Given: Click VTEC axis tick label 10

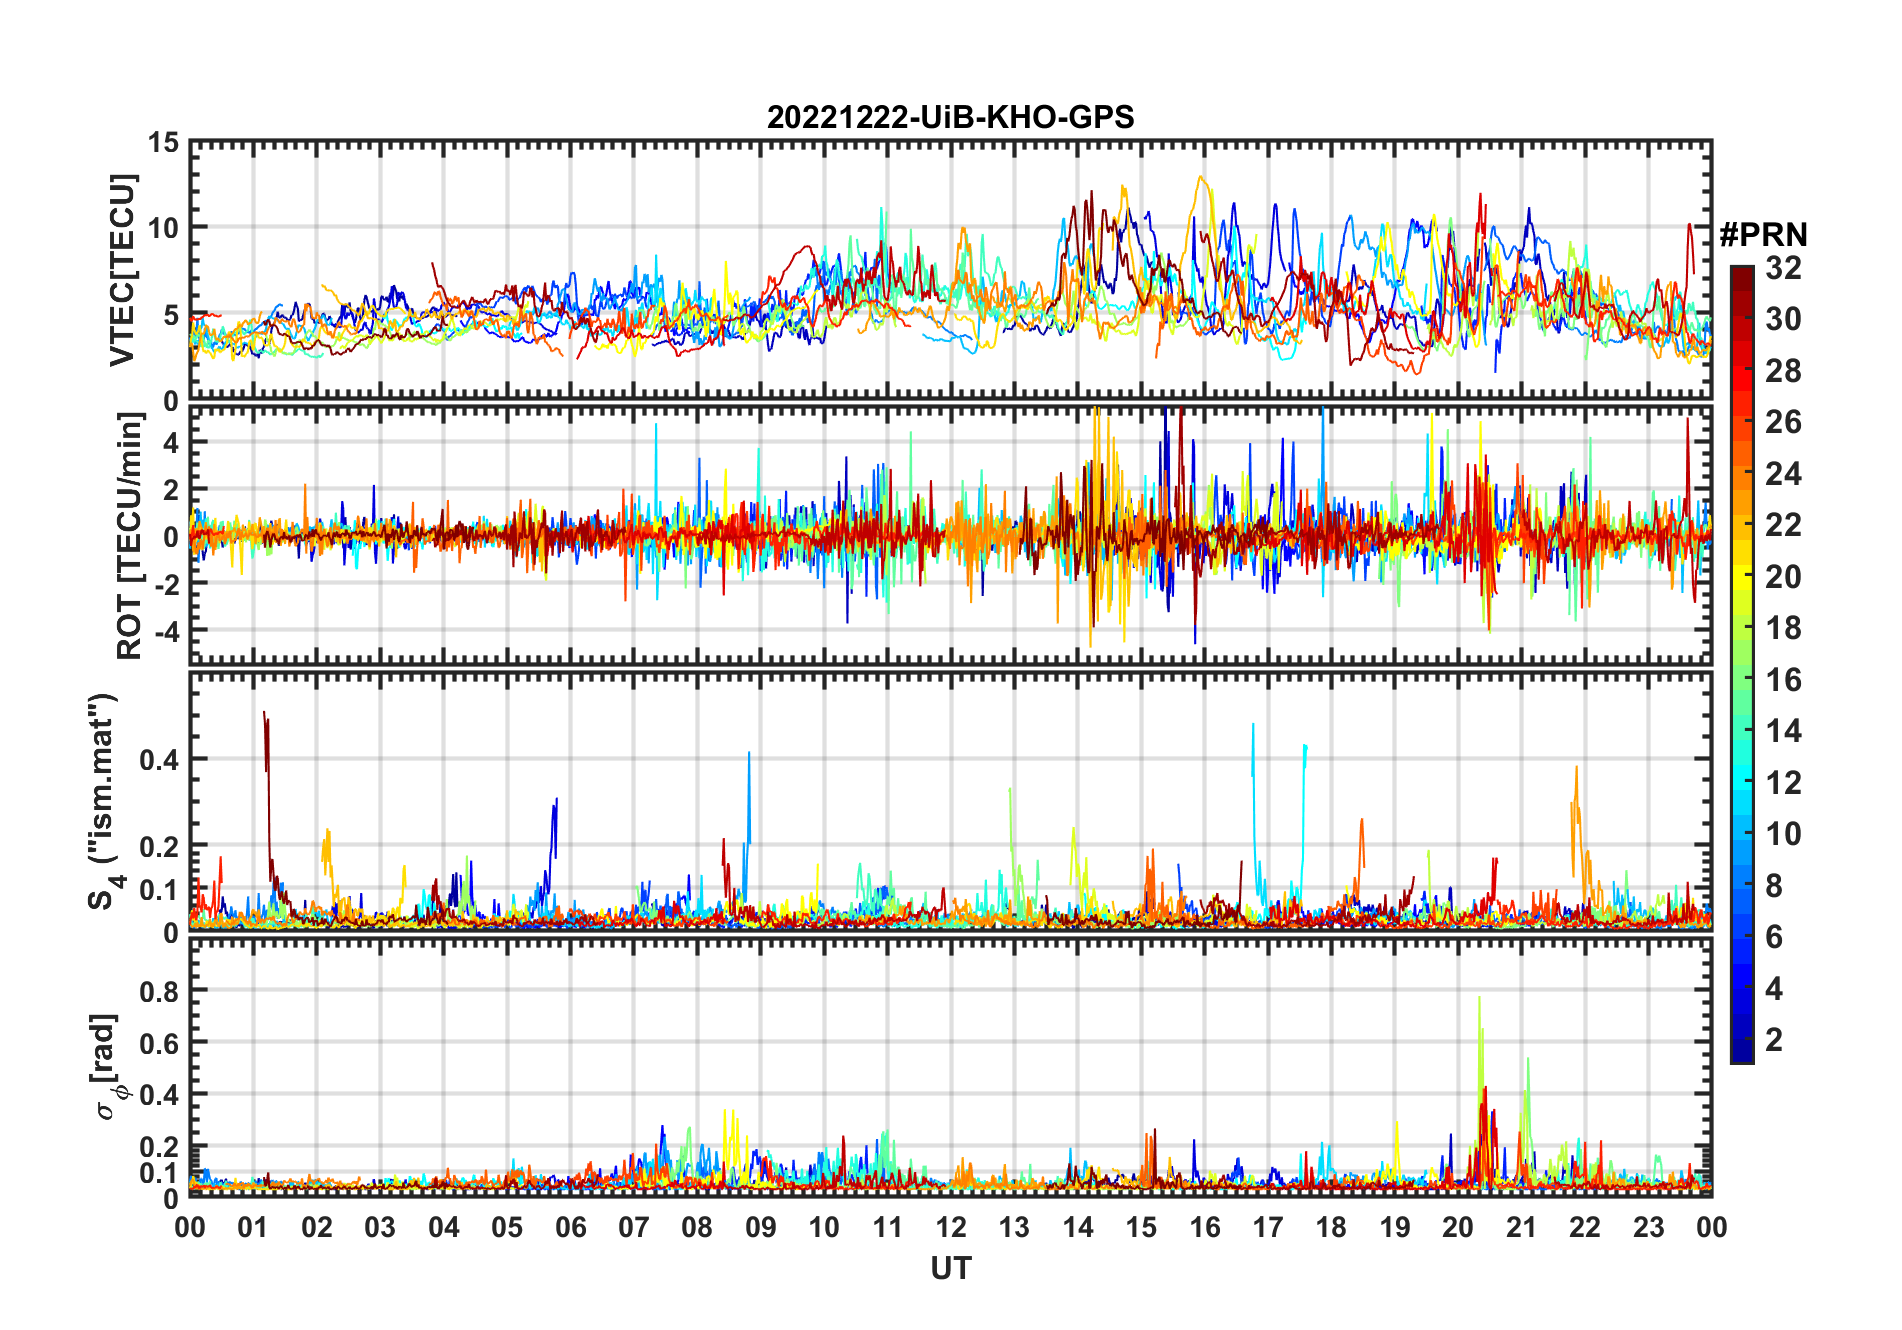Looking at the screenshot, I should pos(164,228).
